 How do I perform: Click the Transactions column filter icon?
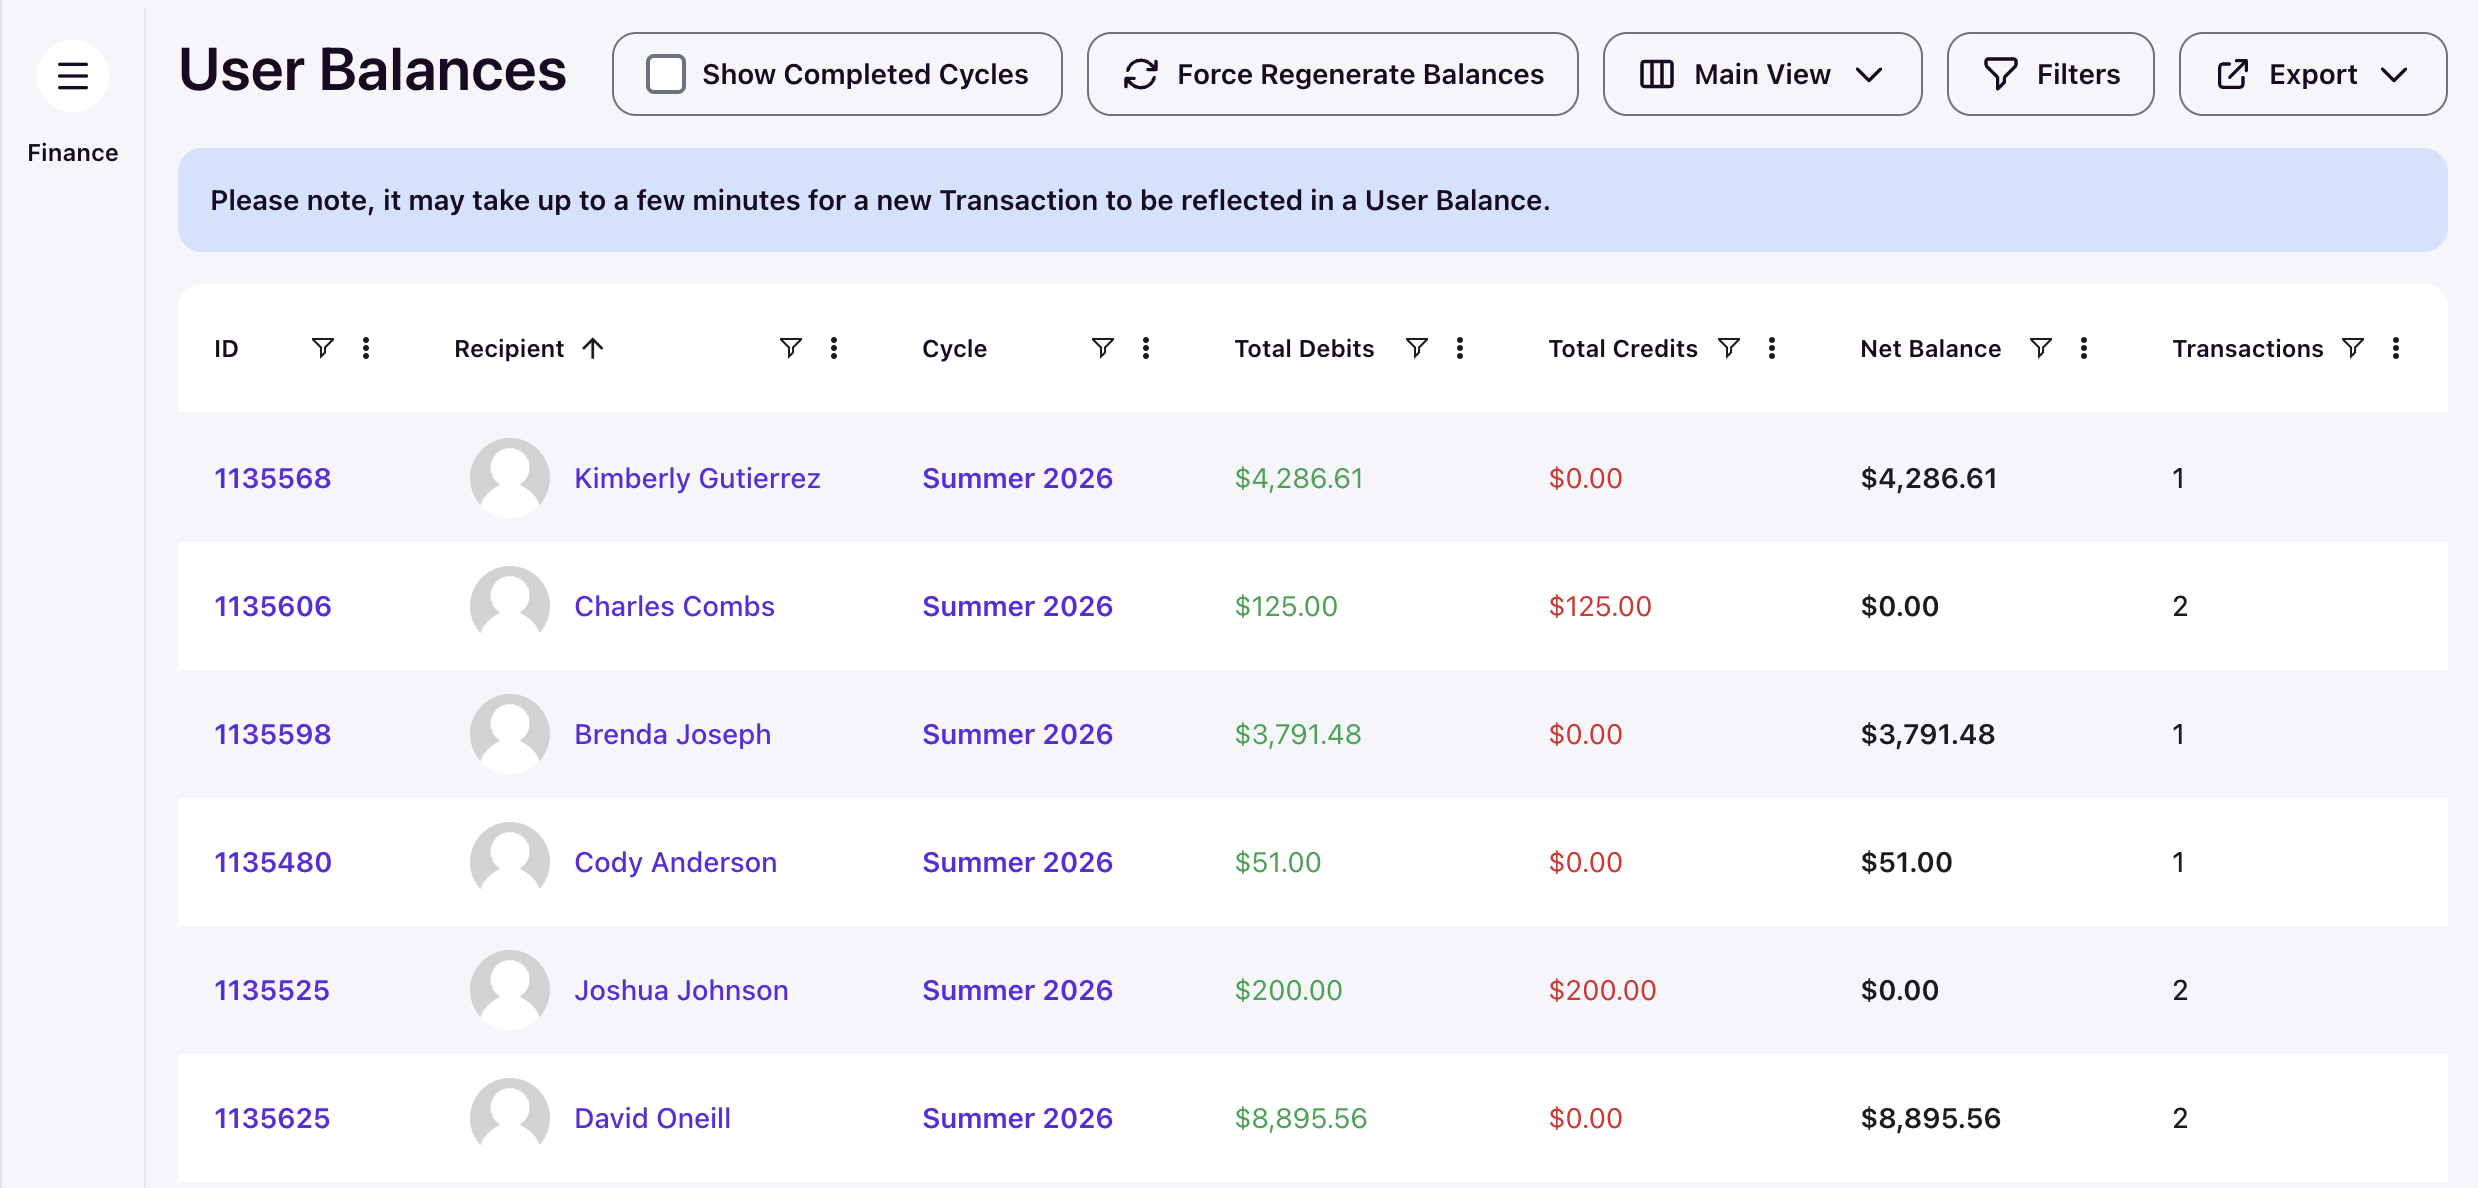pyautogui.click(x=2352, y=348)
